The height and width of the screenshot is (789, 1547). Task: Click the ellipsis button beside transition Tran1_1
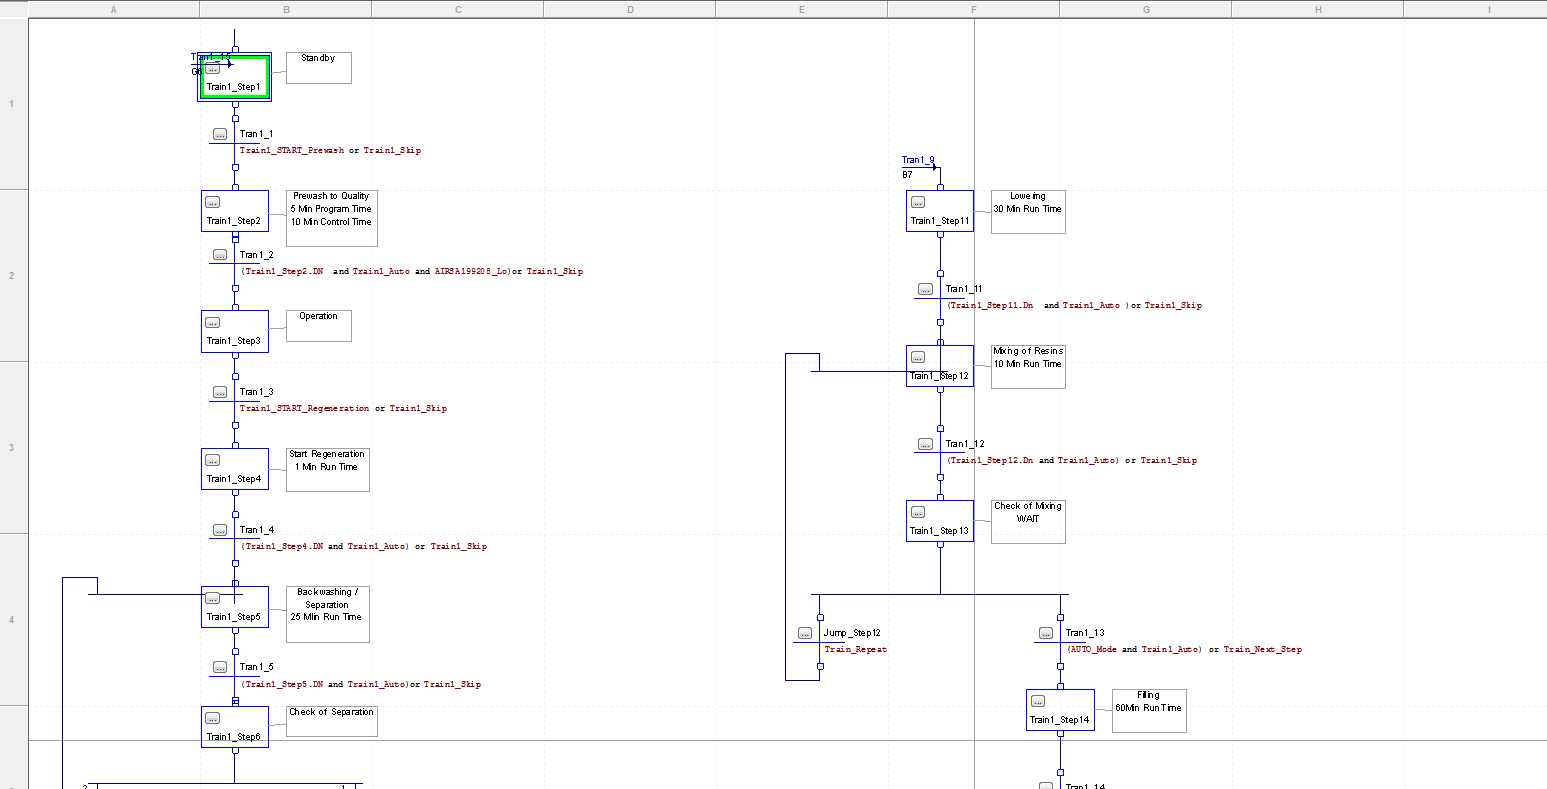220,134
